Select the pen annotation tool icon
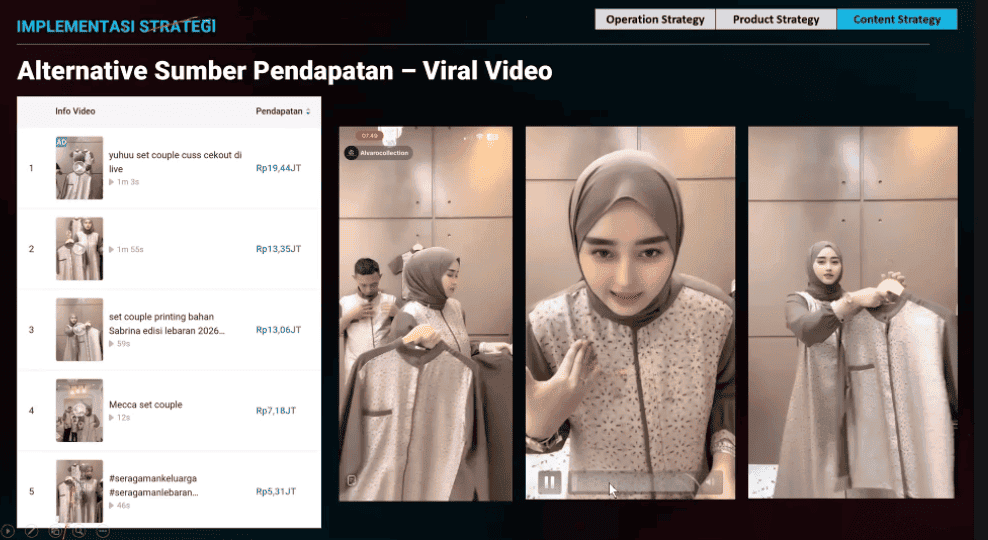988x540 pixels. pyautogui.click(x=32, y=531)
